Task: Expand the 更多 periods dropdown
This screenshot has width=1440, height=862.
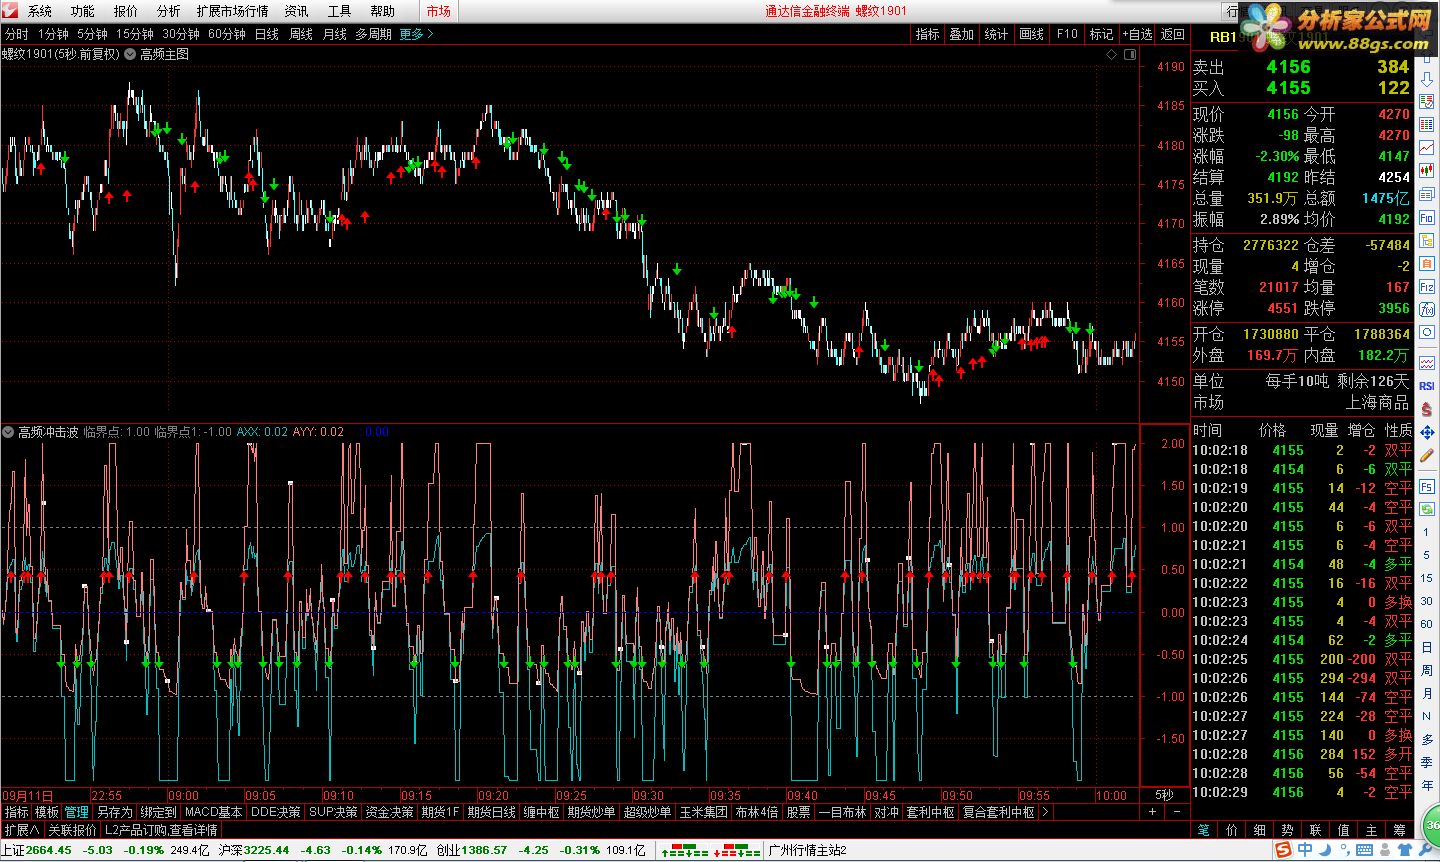Action: coord(416,34)
